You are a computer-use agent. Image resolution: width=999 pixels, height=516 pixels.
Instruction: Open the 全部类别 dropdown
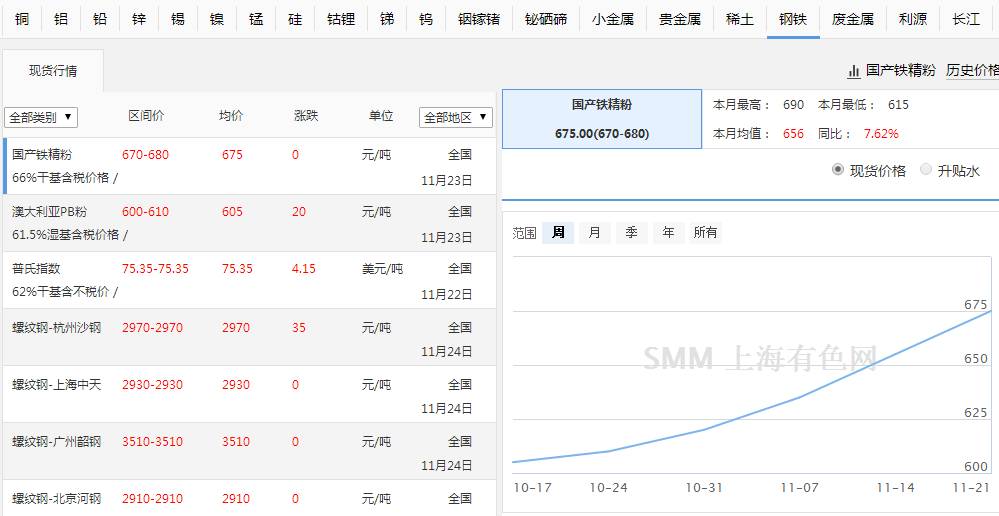point(41,117)
